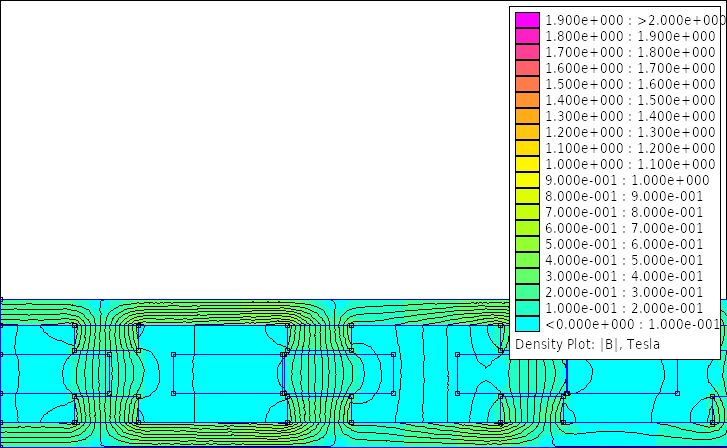Click the cyan <0.000e+000 legend swatch

click(527, 324)
